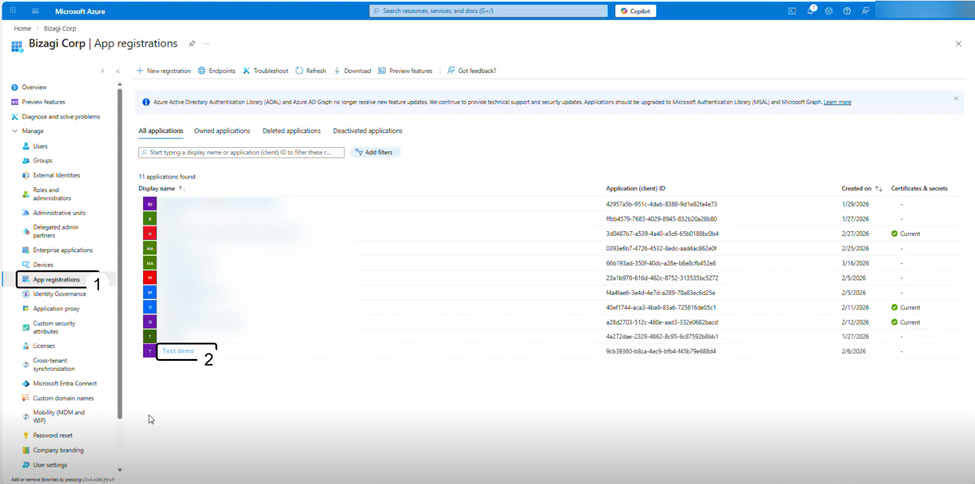Click the Add filters button
Screen dimensions: 975x484
[376, 152]
